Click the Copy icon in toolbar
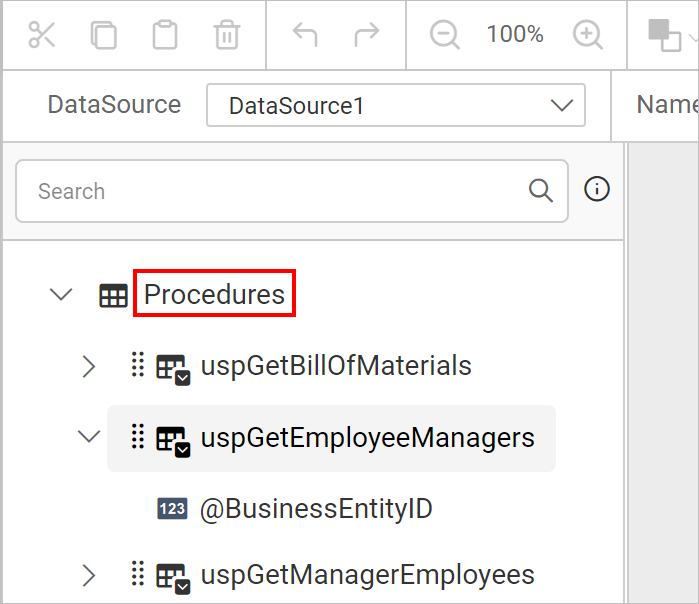 pyautogui.click(x=103, y=34)
